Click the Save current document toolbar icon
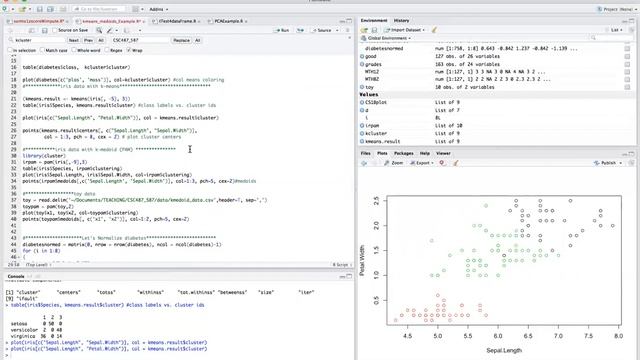640x360 pixels. pos(40,9)
